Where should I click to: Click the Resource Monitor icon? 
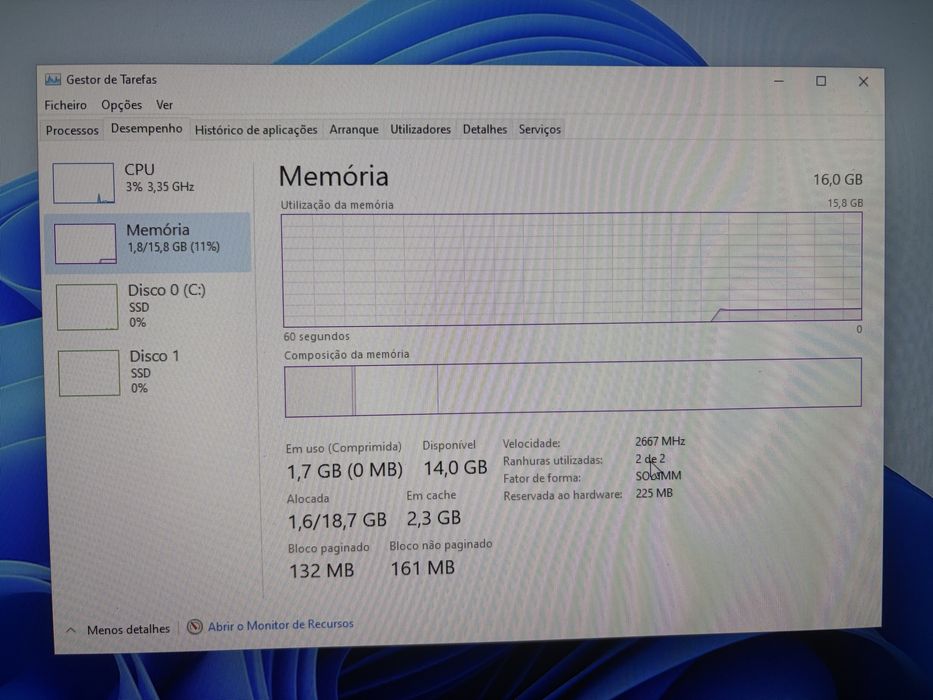click(x=195, y=627)
